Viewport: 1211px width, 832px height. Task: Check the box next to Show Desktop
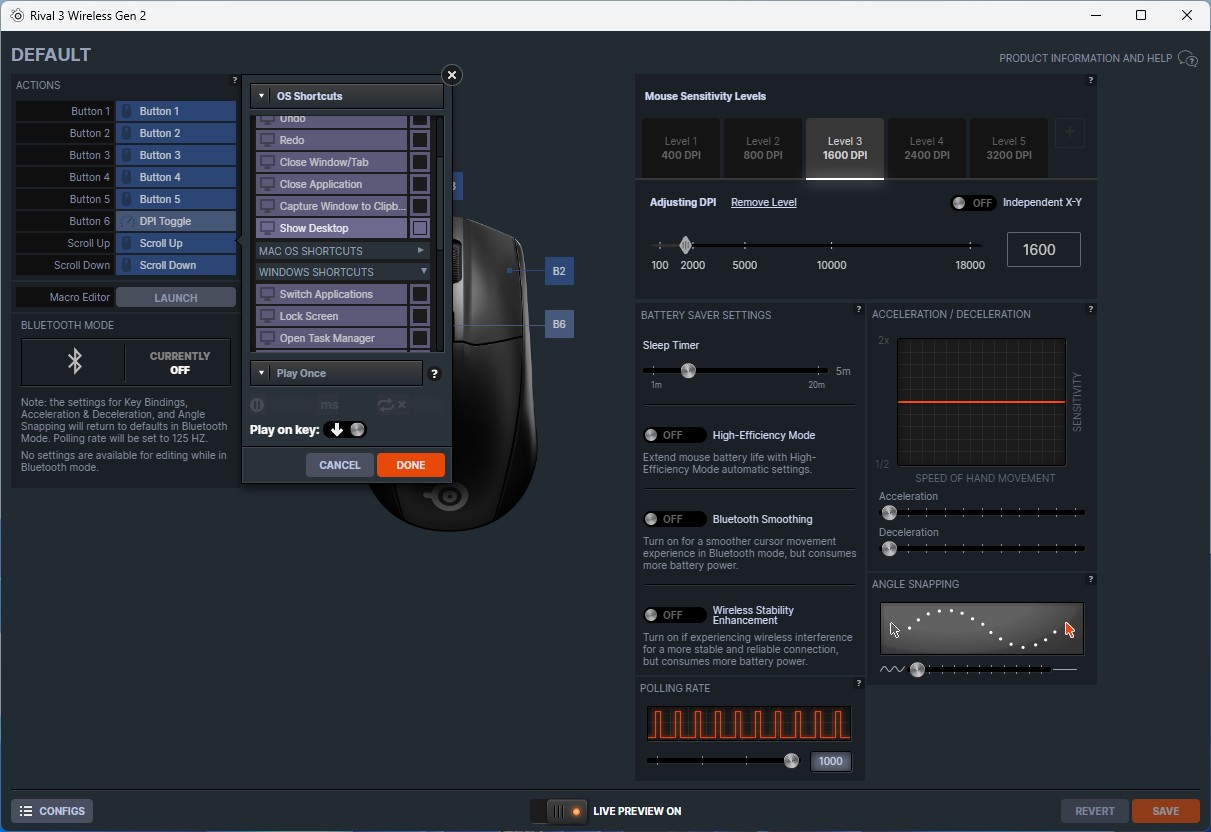pyautogui.click(x=420, y=228)
